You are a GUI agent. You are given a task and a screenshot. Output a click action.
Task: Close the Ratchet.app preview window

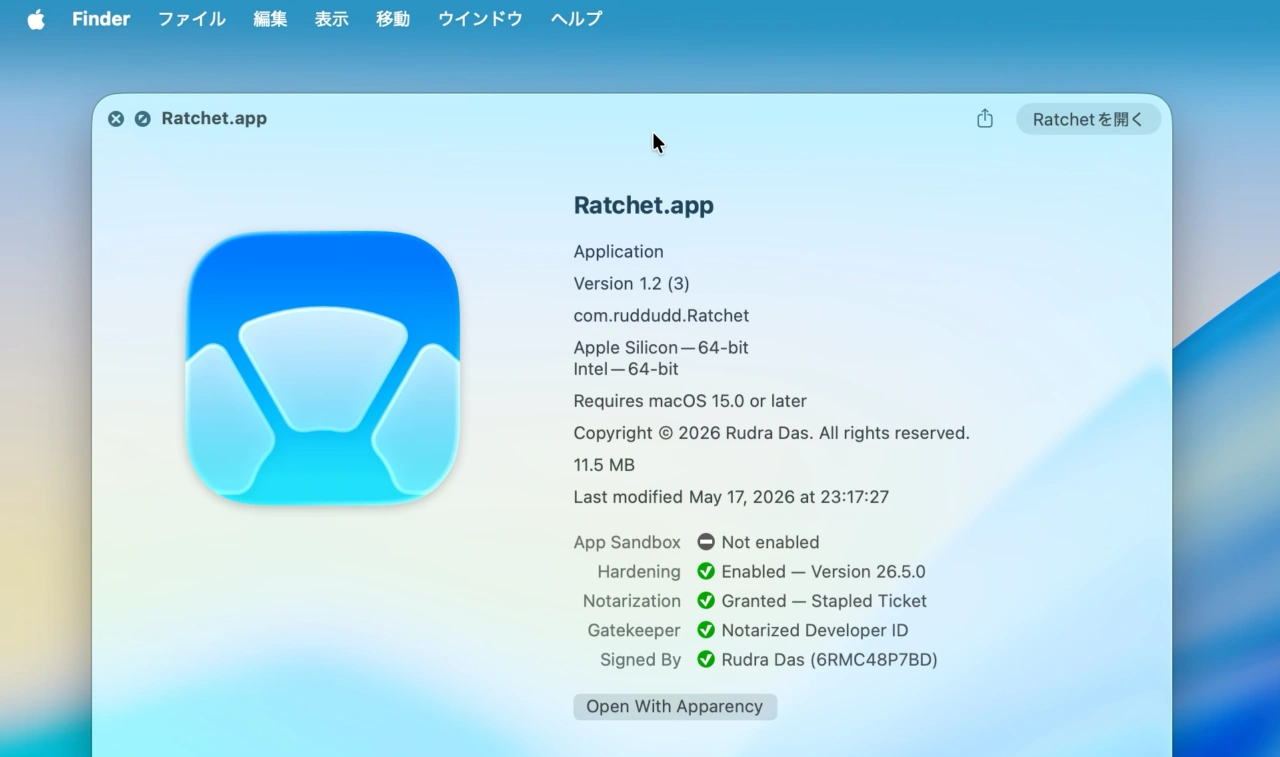[116, 119]
